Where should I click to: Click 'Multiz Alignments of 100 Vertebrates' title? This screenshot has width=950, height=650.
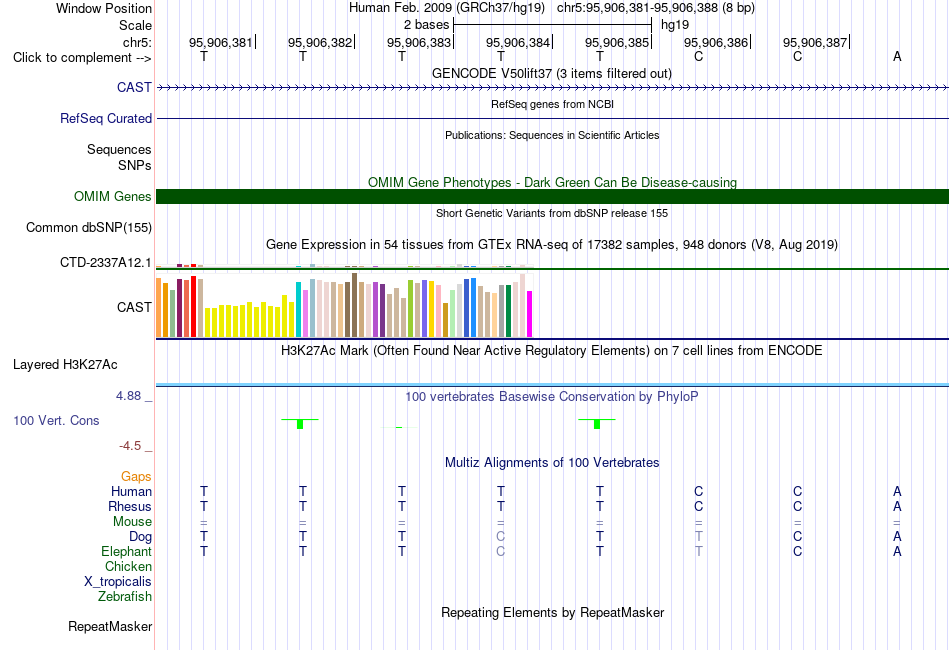[552, 463]
